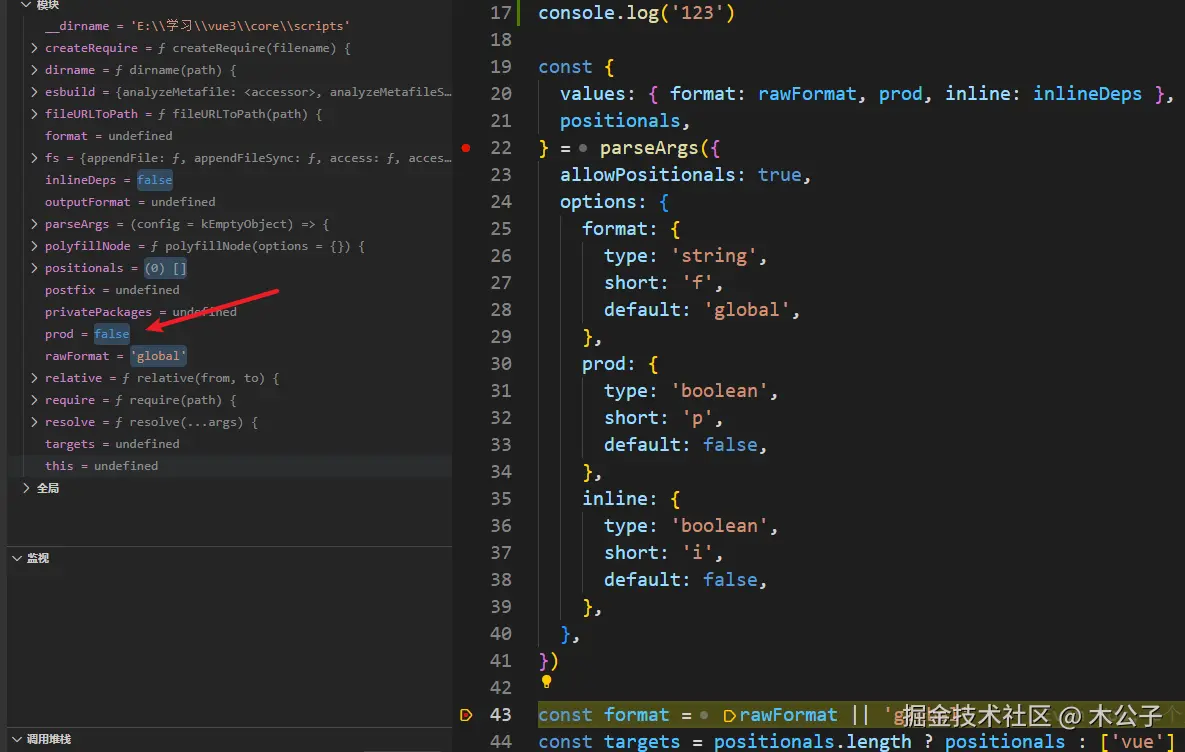Click line number 30 in the gutter
Viewport: 1185px width, 752px height.
click(x=500, y=364)
